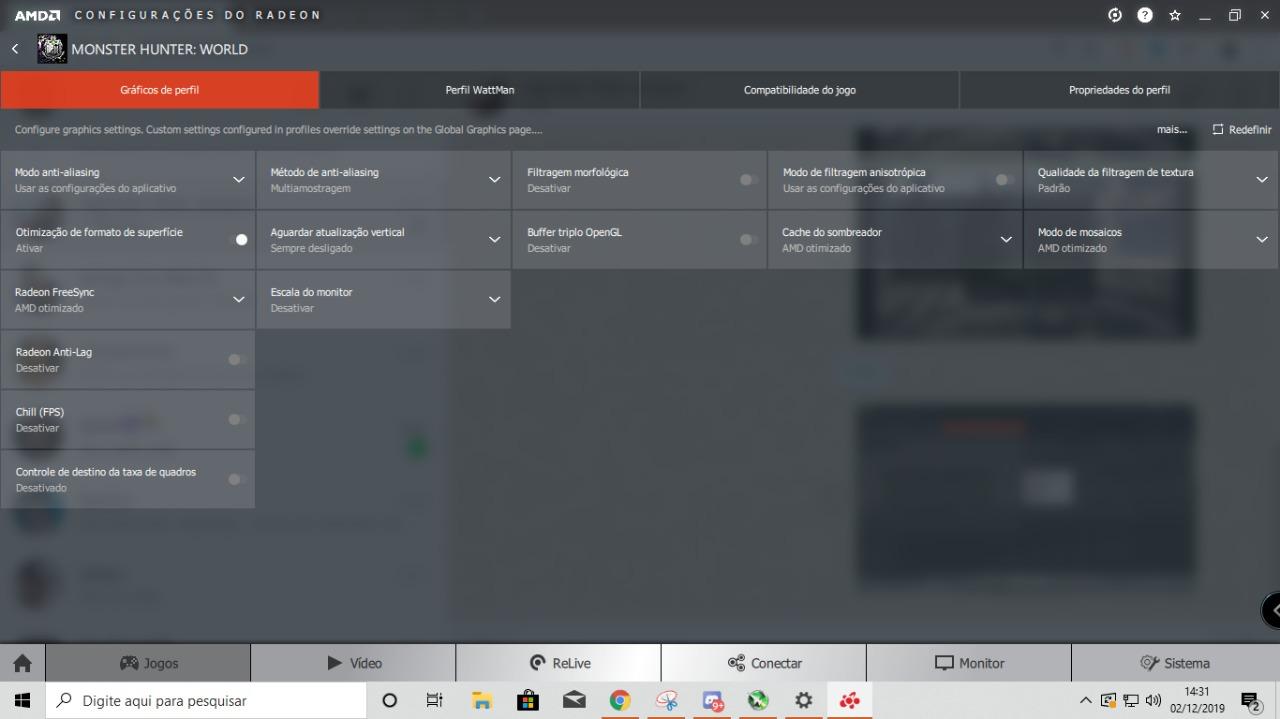This screenshot has width=1280, height=719.
Task: Switch to the Perfil WattMan tab
Action: tap(480, 90)
